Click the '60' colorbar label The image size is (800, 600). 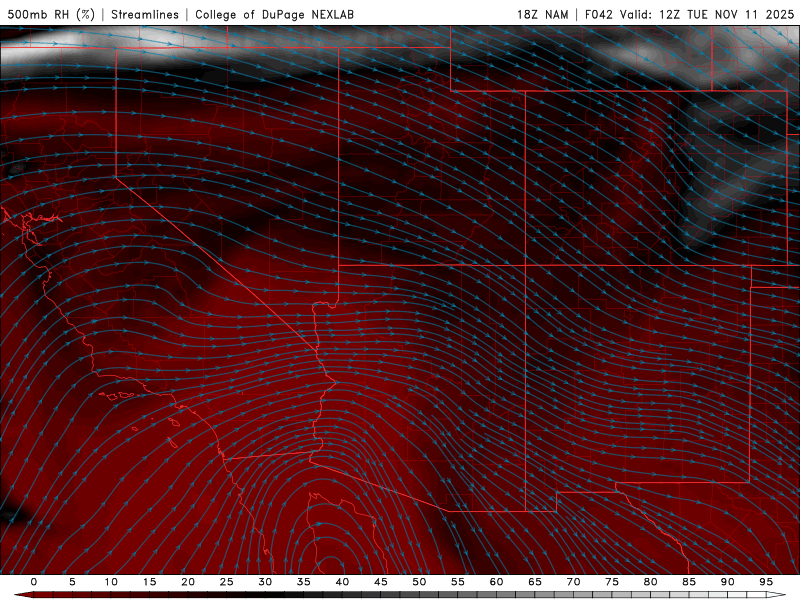tap(496, 582)
